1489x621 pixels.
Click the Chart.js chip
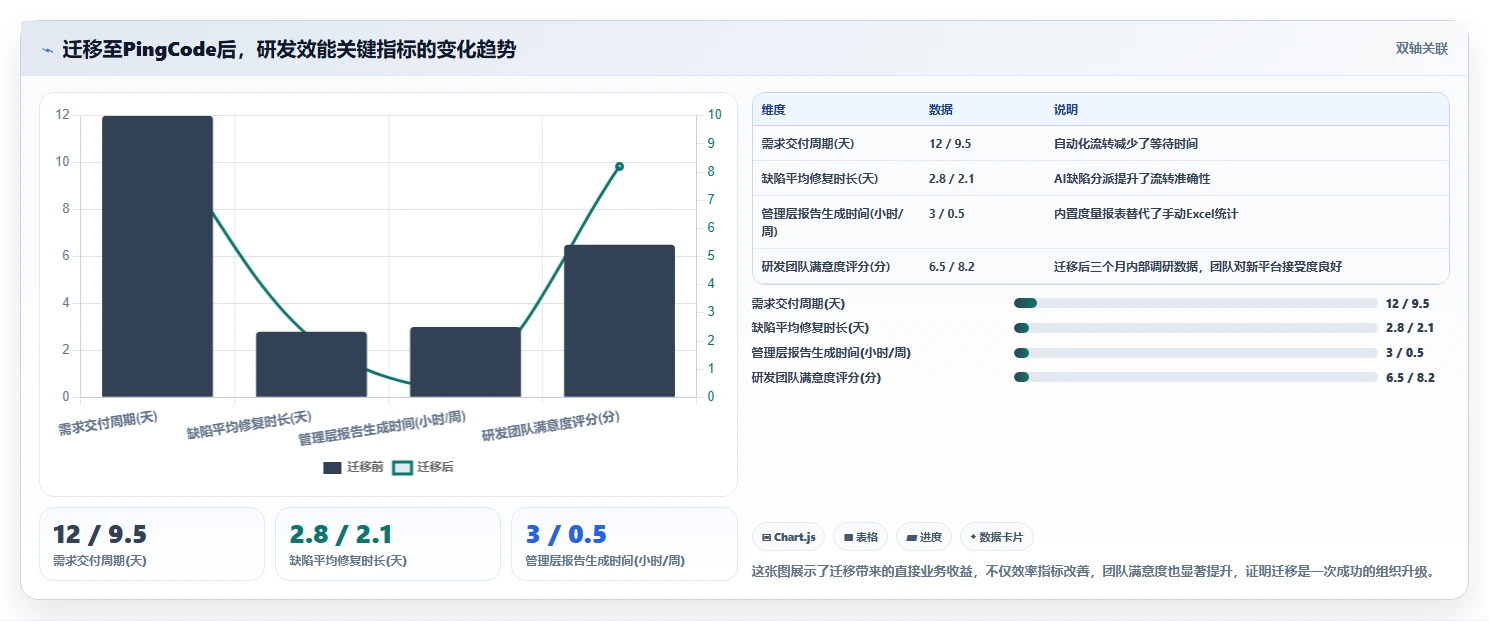click(x=788, y=537)
